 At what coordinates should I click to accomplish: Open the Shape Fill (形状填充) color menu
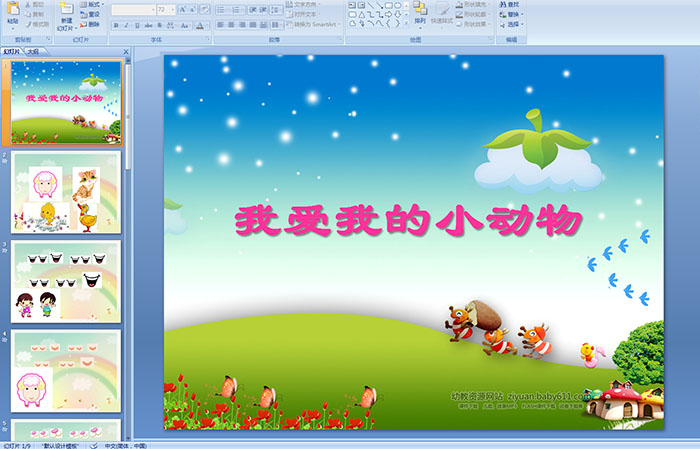coord(473,4)
